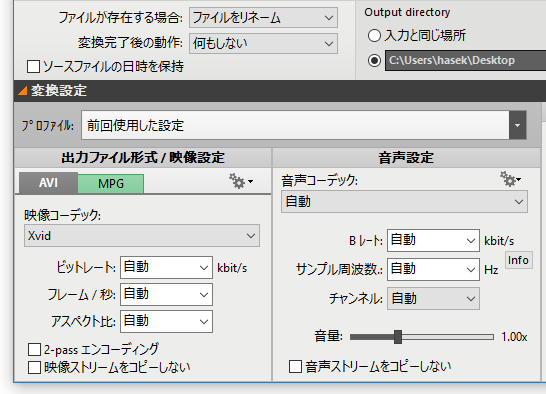Open the フレーム / 秒 combo box
The width and height of the screenshot is (546, 394).
[166, 294]
